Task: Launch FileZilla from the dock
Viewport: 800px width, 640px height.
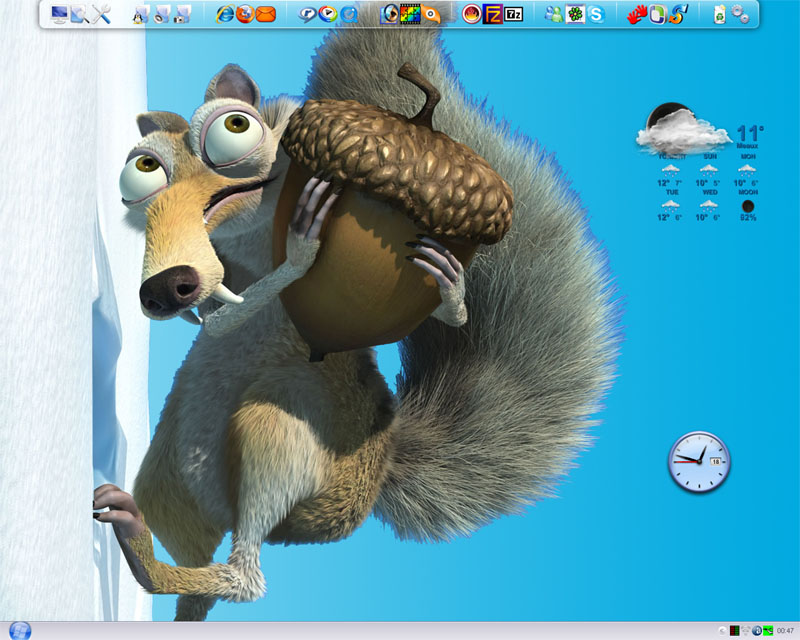Action: tap(492, 14)
